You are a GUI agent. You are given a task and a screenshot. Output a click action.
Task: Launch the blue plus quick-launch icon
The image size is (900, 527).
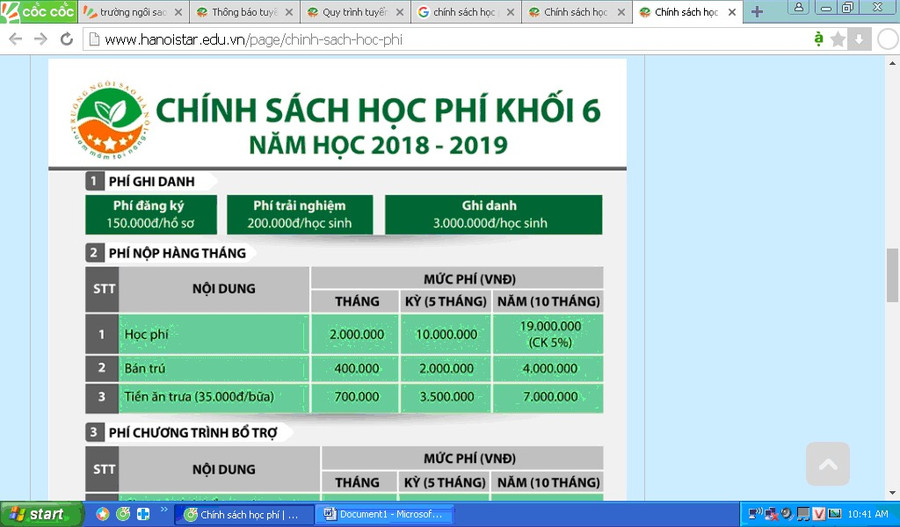tap(143, 514)
